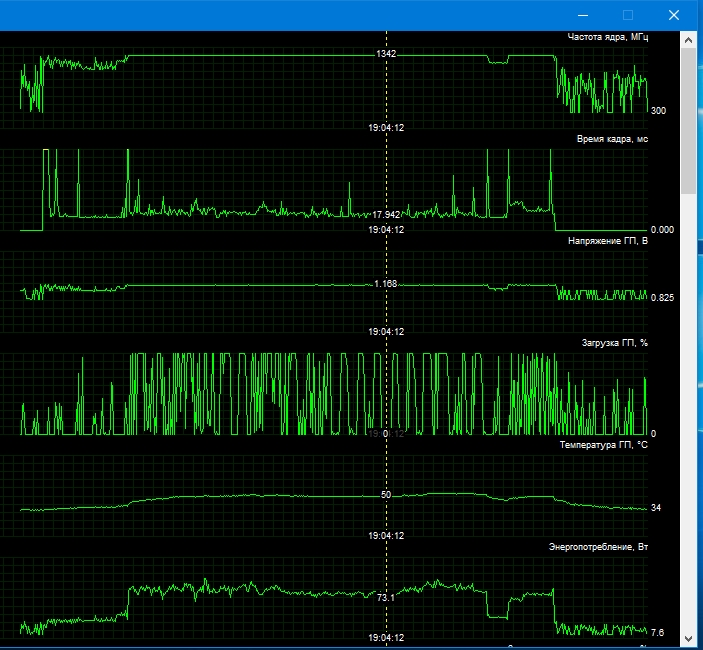Click the 1342 value marker on core clock graph

click(386, 54)
